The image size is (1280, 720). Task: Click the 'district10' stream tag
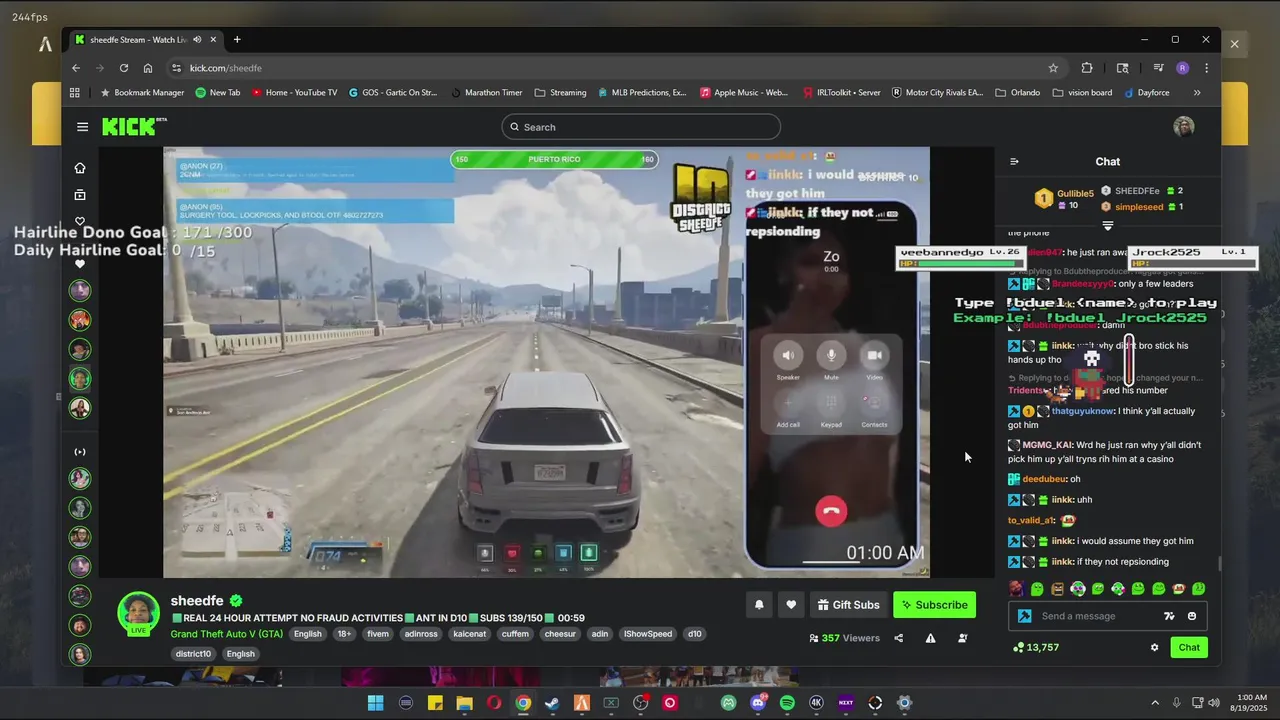193,654
